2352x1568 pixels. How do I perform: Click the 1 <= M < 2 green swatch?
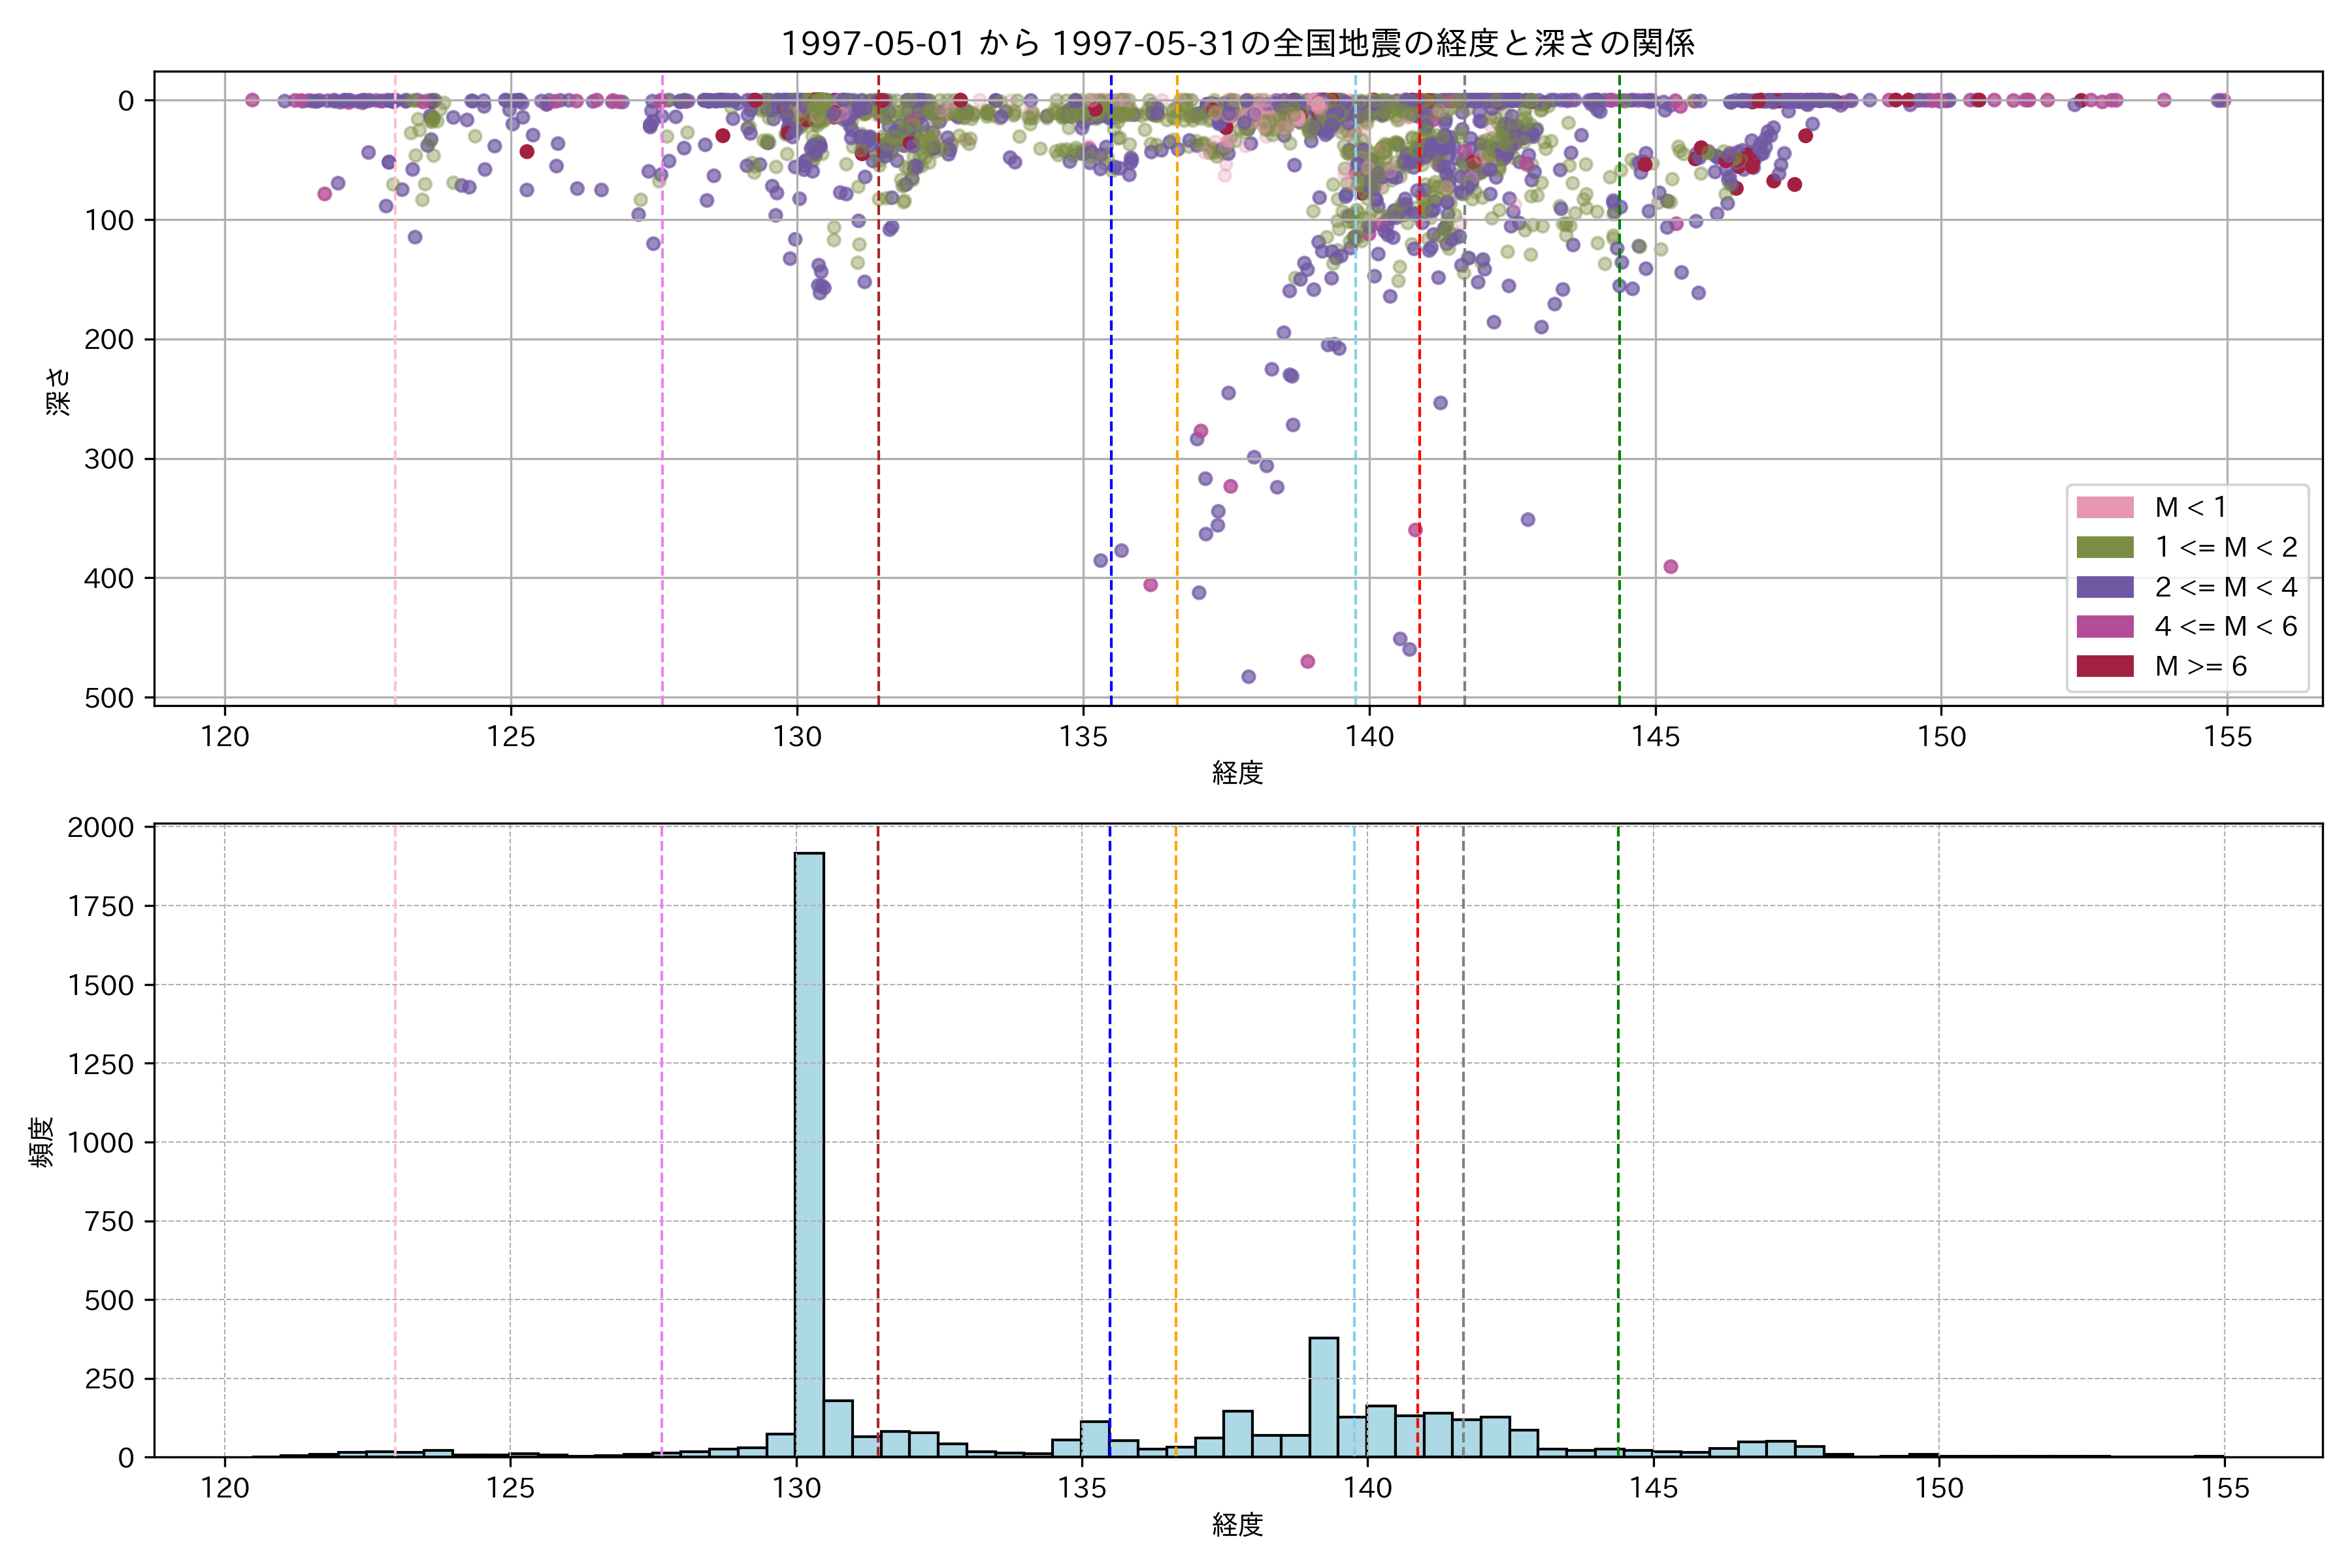pos(2105,547)
